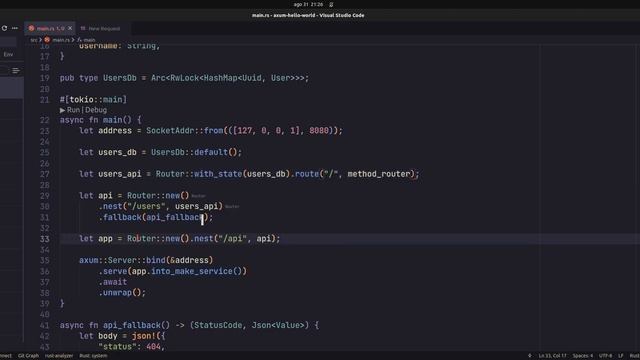
Task: Change the file encoding UTF-8
Action: click(x=605, y=356)
